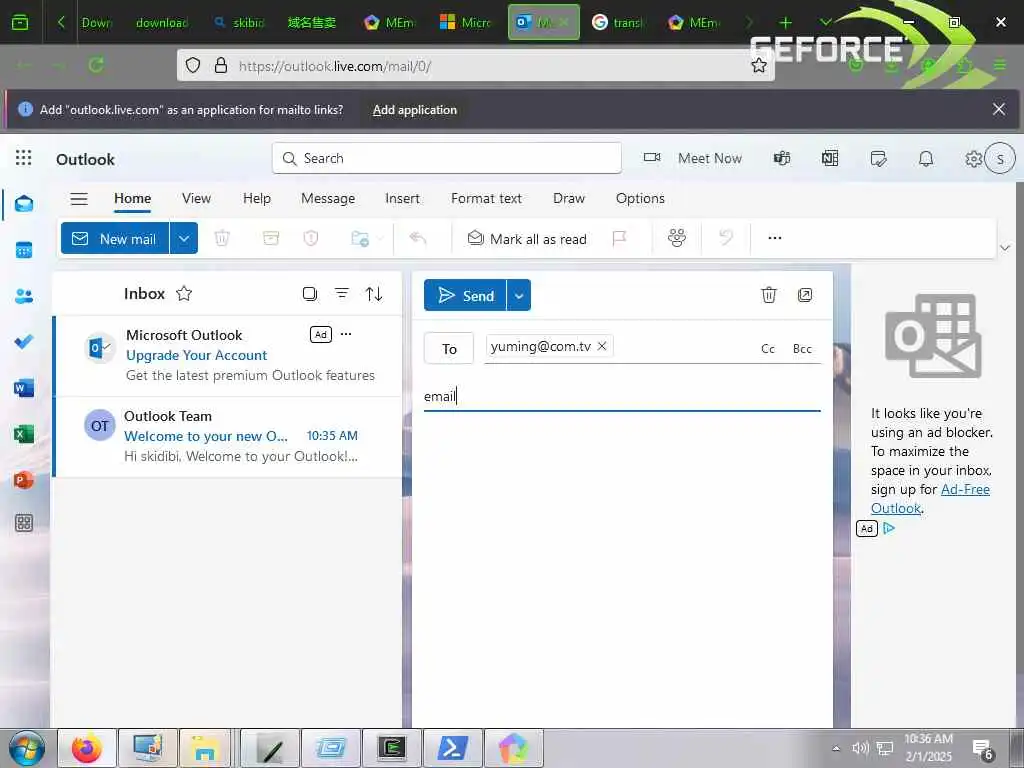
Task: Open the Format text ribbon tab
Action: (x=486, y=199)
